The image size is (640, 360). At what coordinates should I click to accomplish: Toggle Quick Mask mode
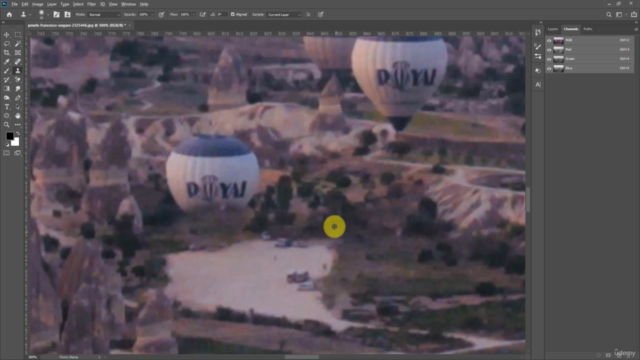7,153
